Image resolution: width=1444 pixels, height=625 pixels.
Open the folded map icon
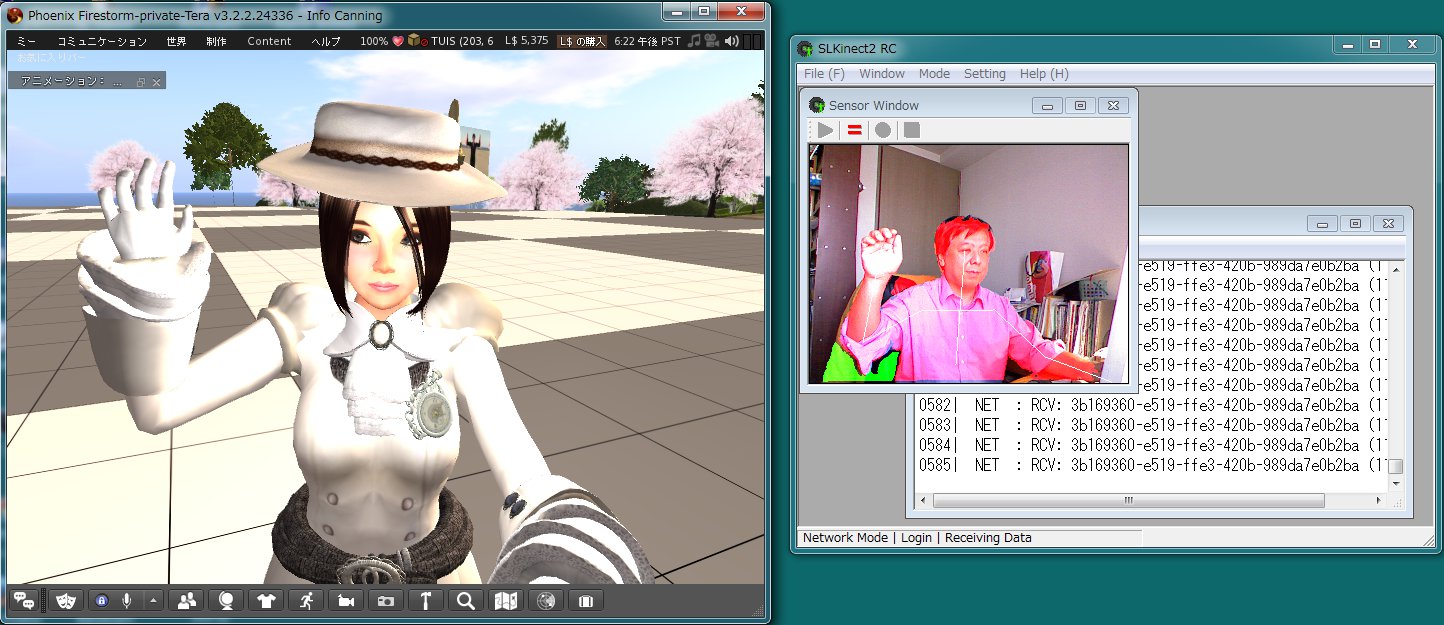506,600
